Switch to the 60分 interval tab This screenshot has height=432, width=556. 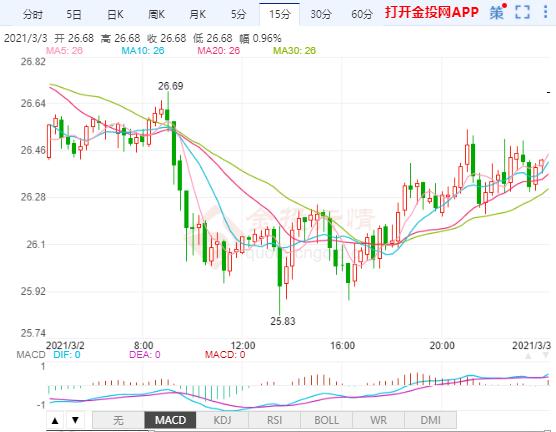coord(362,15)
